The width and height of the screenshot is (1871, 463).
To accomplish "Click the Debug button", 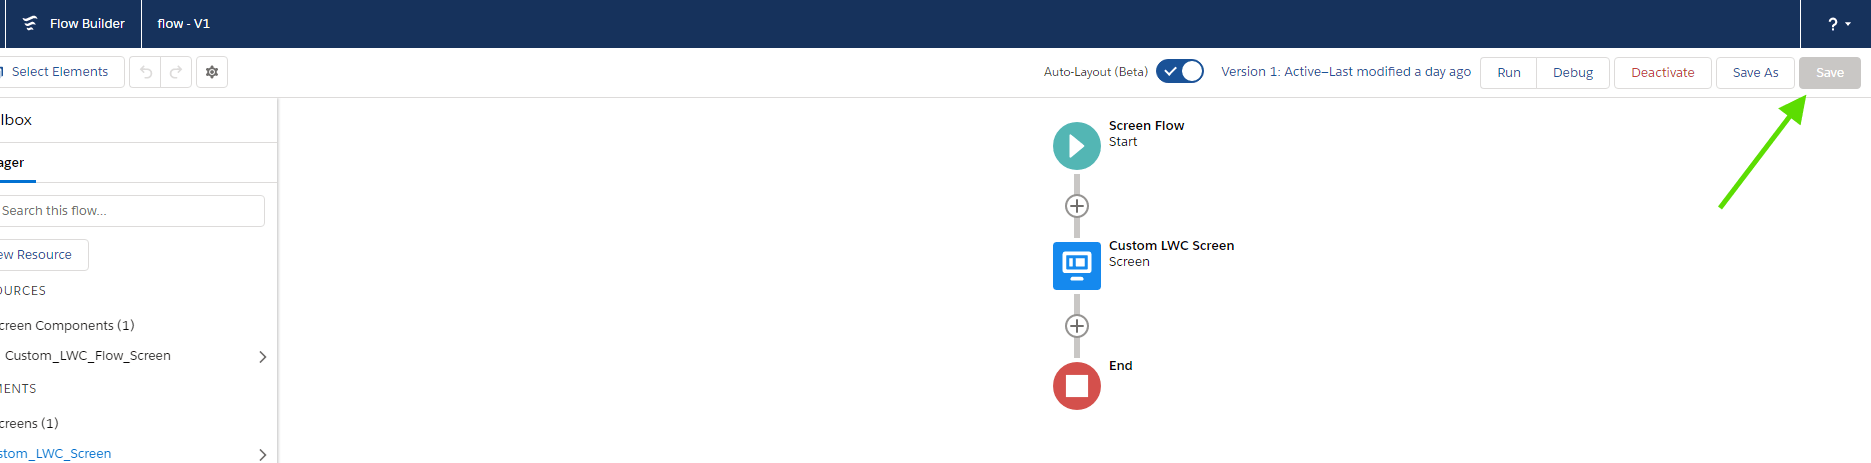I will tap(1572, 73).
